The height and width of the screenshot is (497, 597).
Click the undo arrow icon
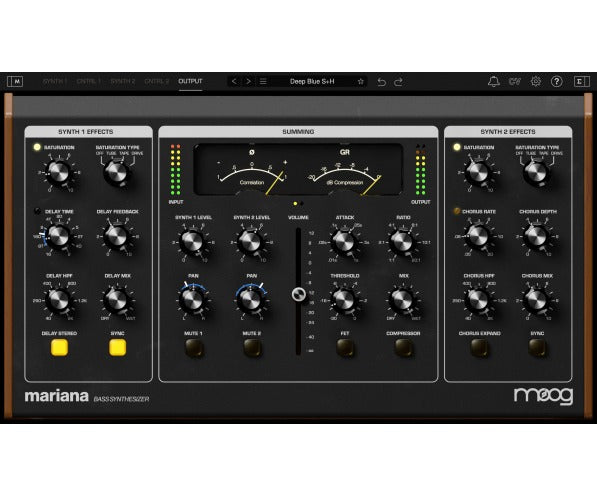point(382,82)
